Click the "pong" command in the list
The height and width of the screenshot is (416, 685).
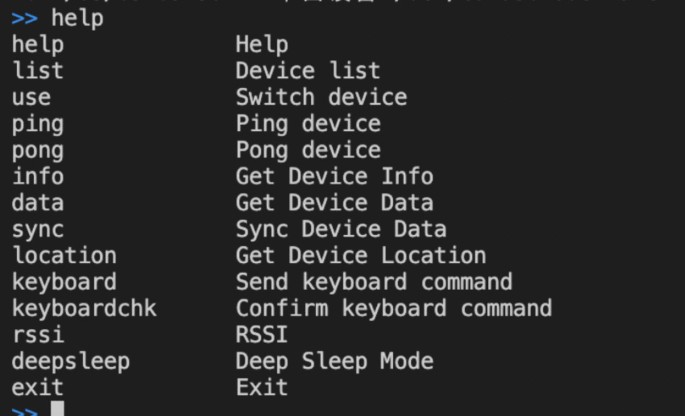pyautogui.click(x=38, y=151)
